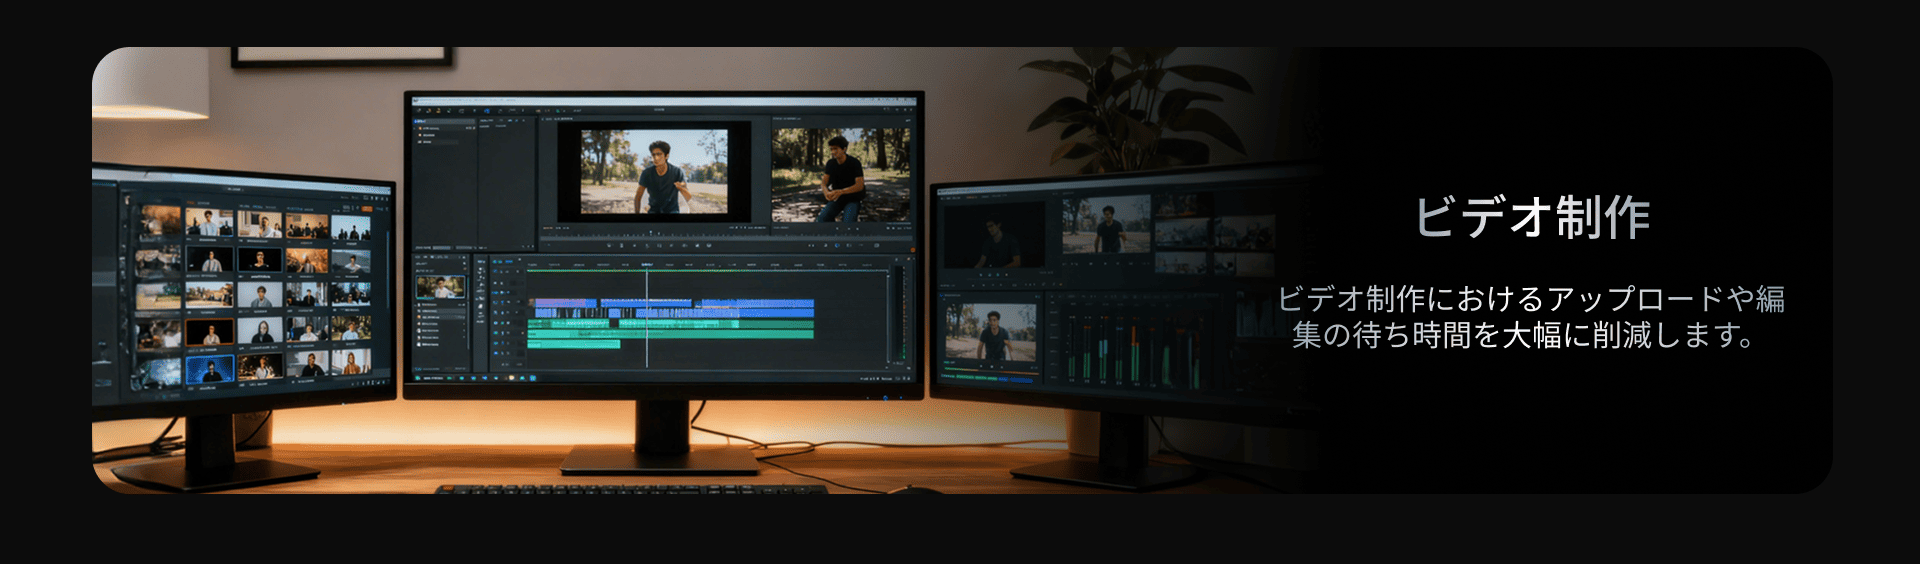Select the left preview video on center monitor
This screenshot has width=1920, height=564.
coord(654,171)
